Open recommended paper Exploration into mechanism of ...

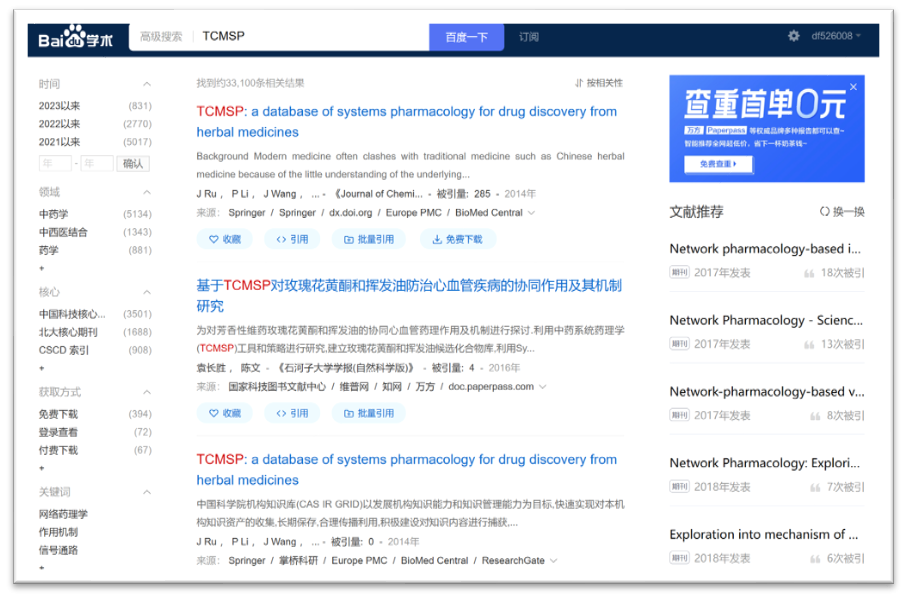[x=764, y=535]
